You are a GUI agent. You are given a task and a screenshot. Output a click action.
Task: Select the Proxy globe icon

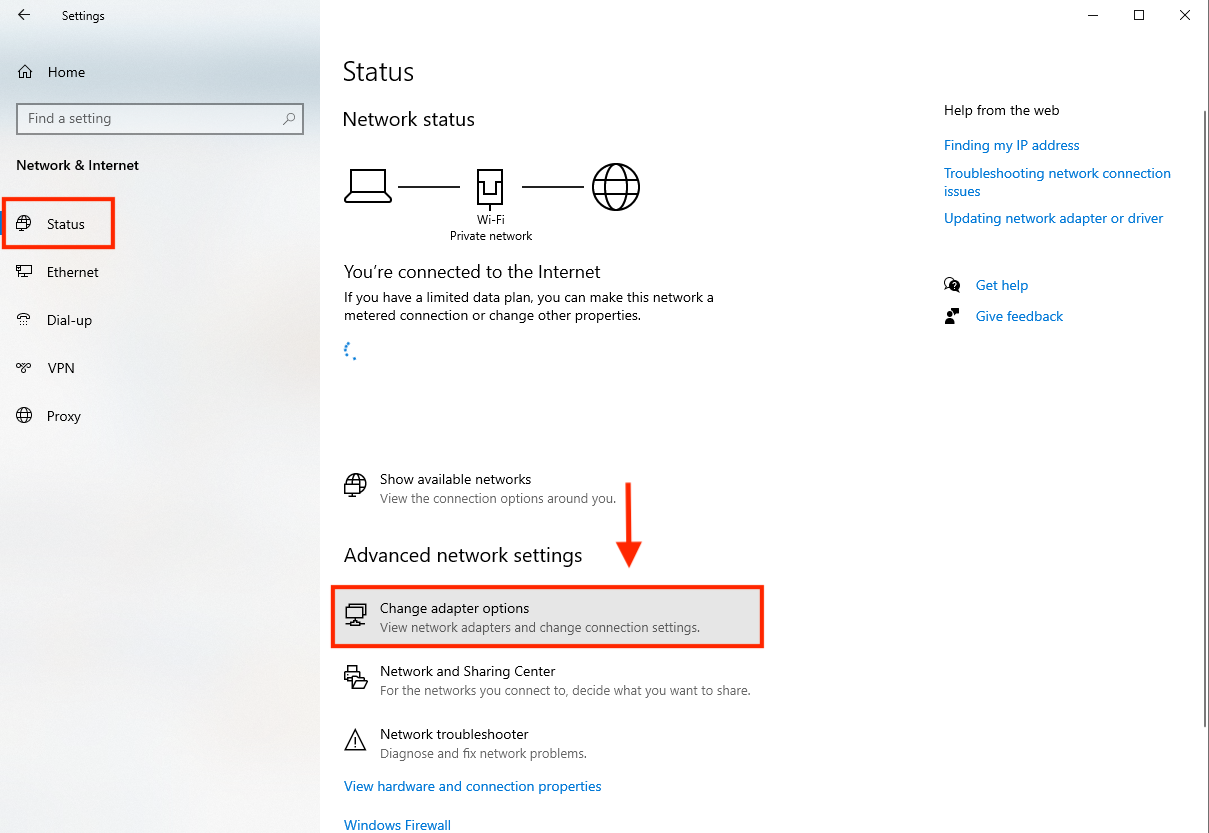(x=23, y=415)
